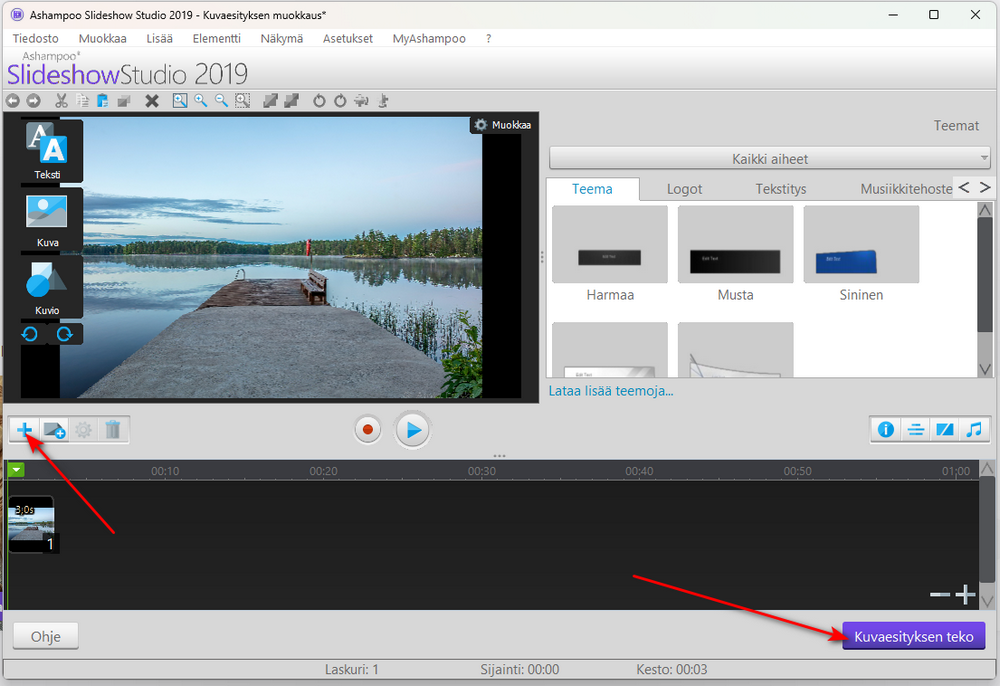This screenshot has width=1000, height=686.
Task: Open the Lataa lisää teemoja link
Action: click(611, 391)
